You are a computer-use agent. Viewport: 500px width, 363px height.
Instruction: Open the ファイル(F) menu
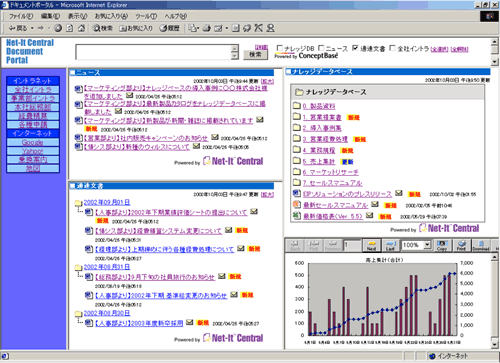click(21, 16)
